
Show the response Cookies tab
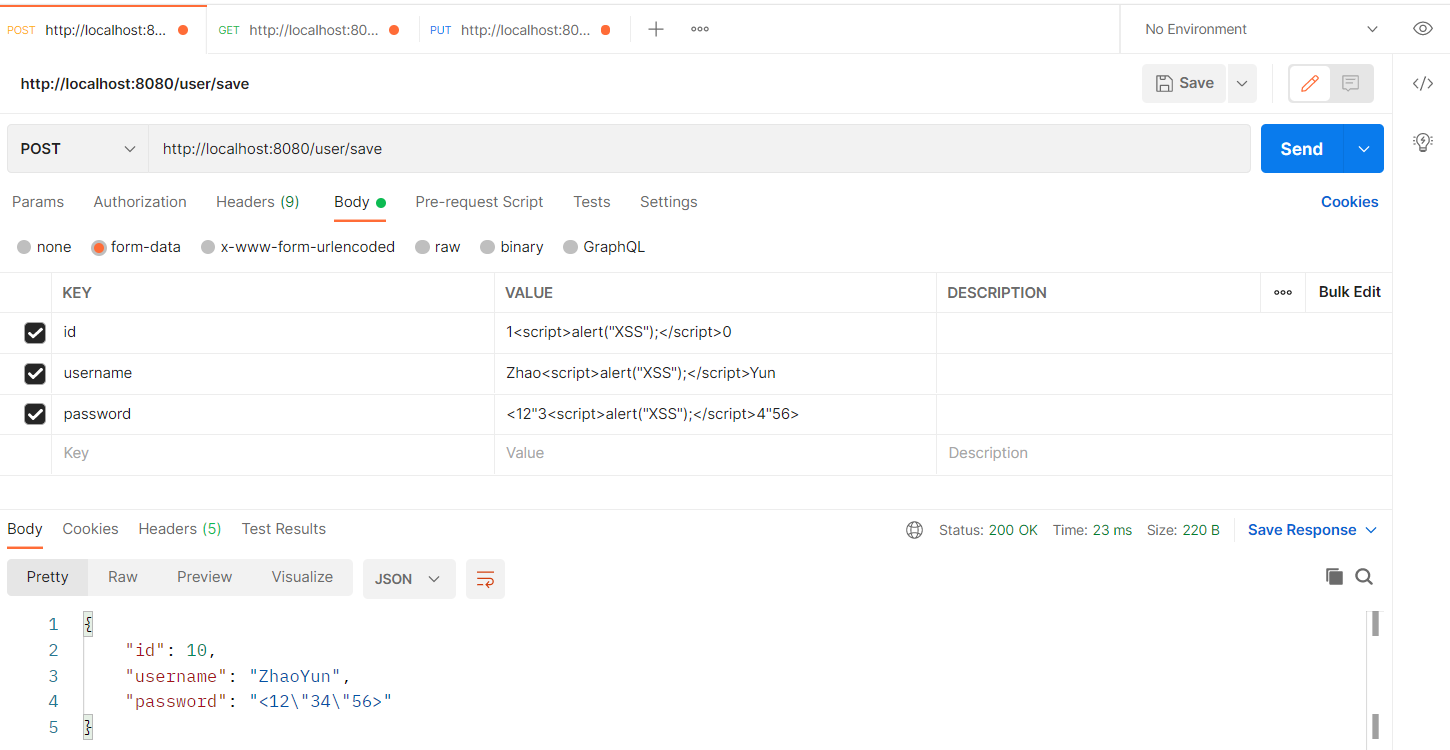click(91, 529)
